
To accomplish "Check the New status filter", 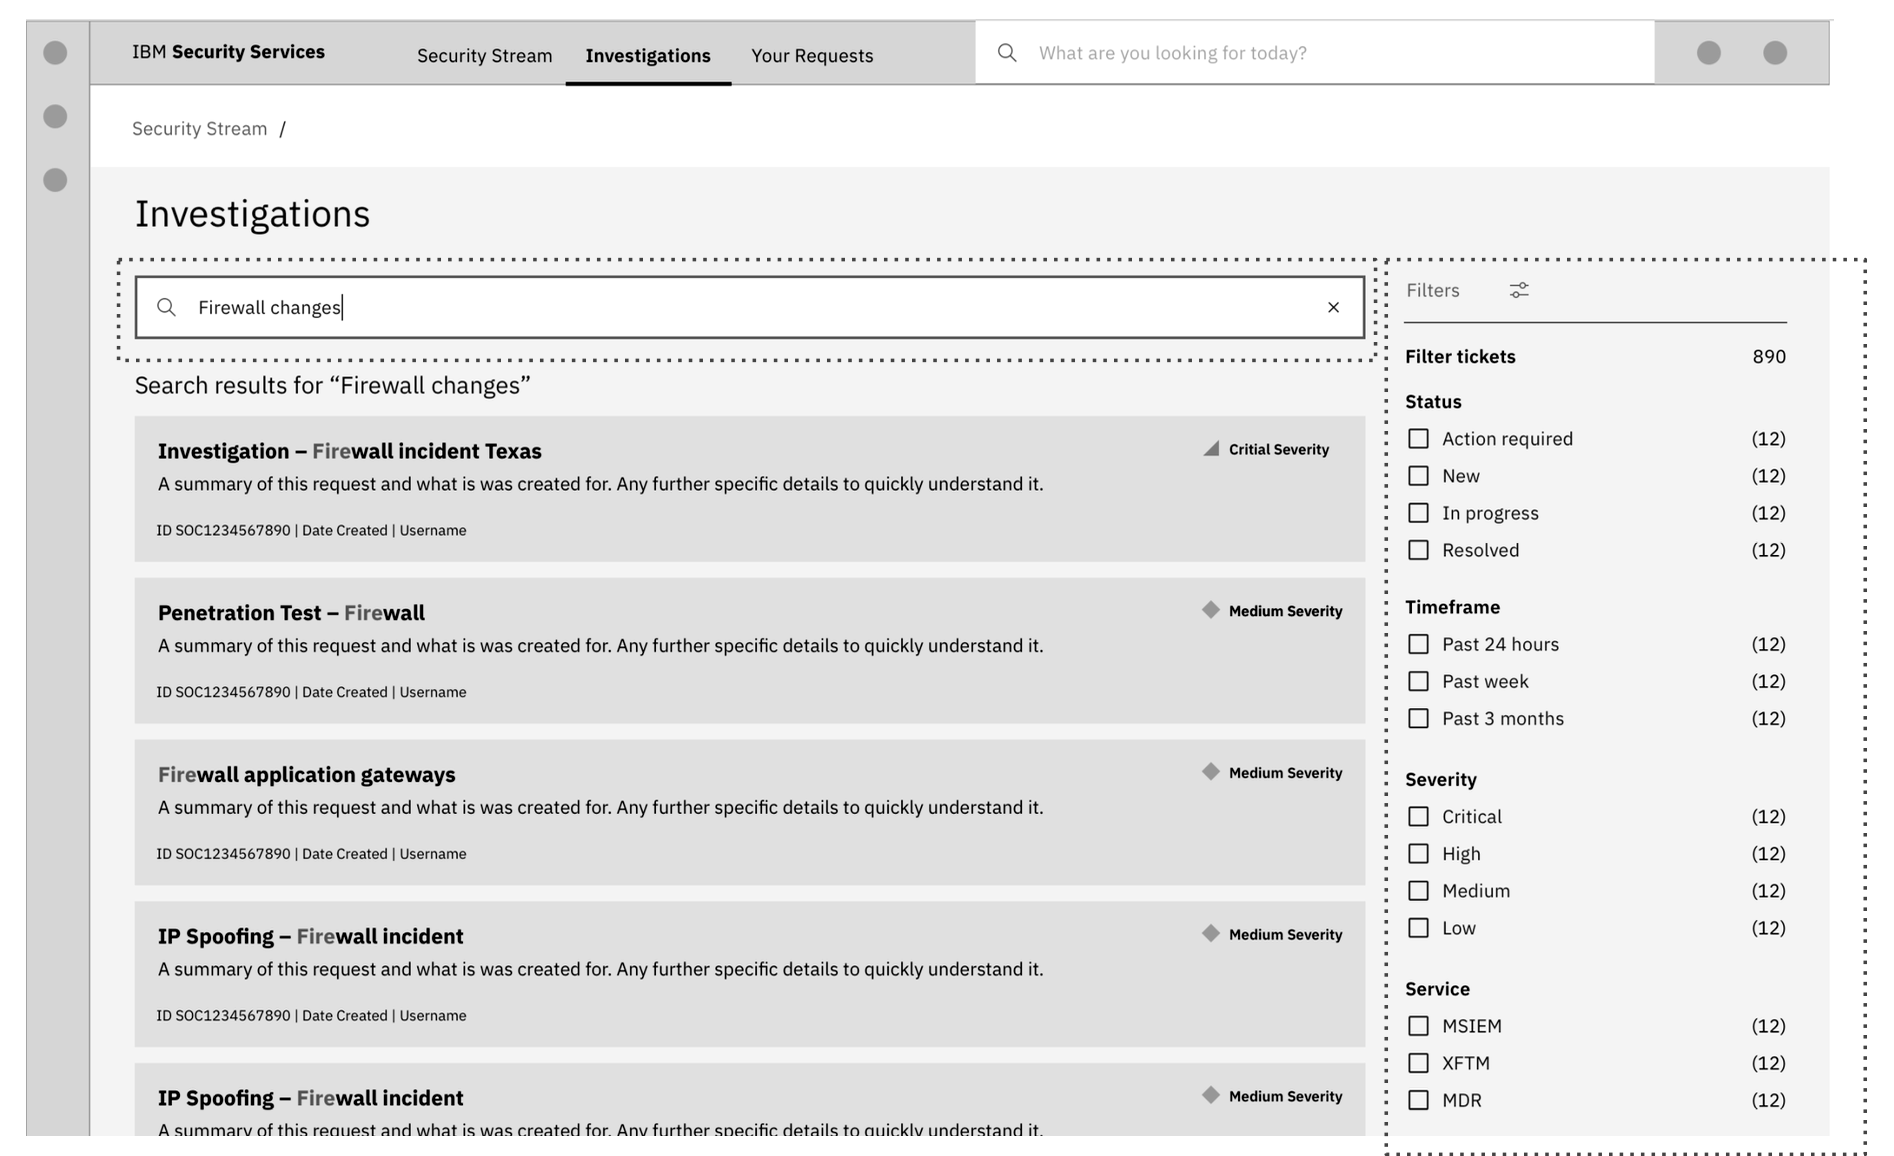I will click(1418, 476).
